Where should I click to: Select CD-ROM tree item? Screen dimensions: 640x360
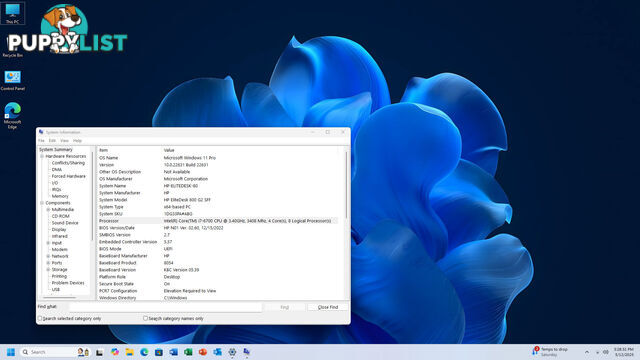(60, 216)
